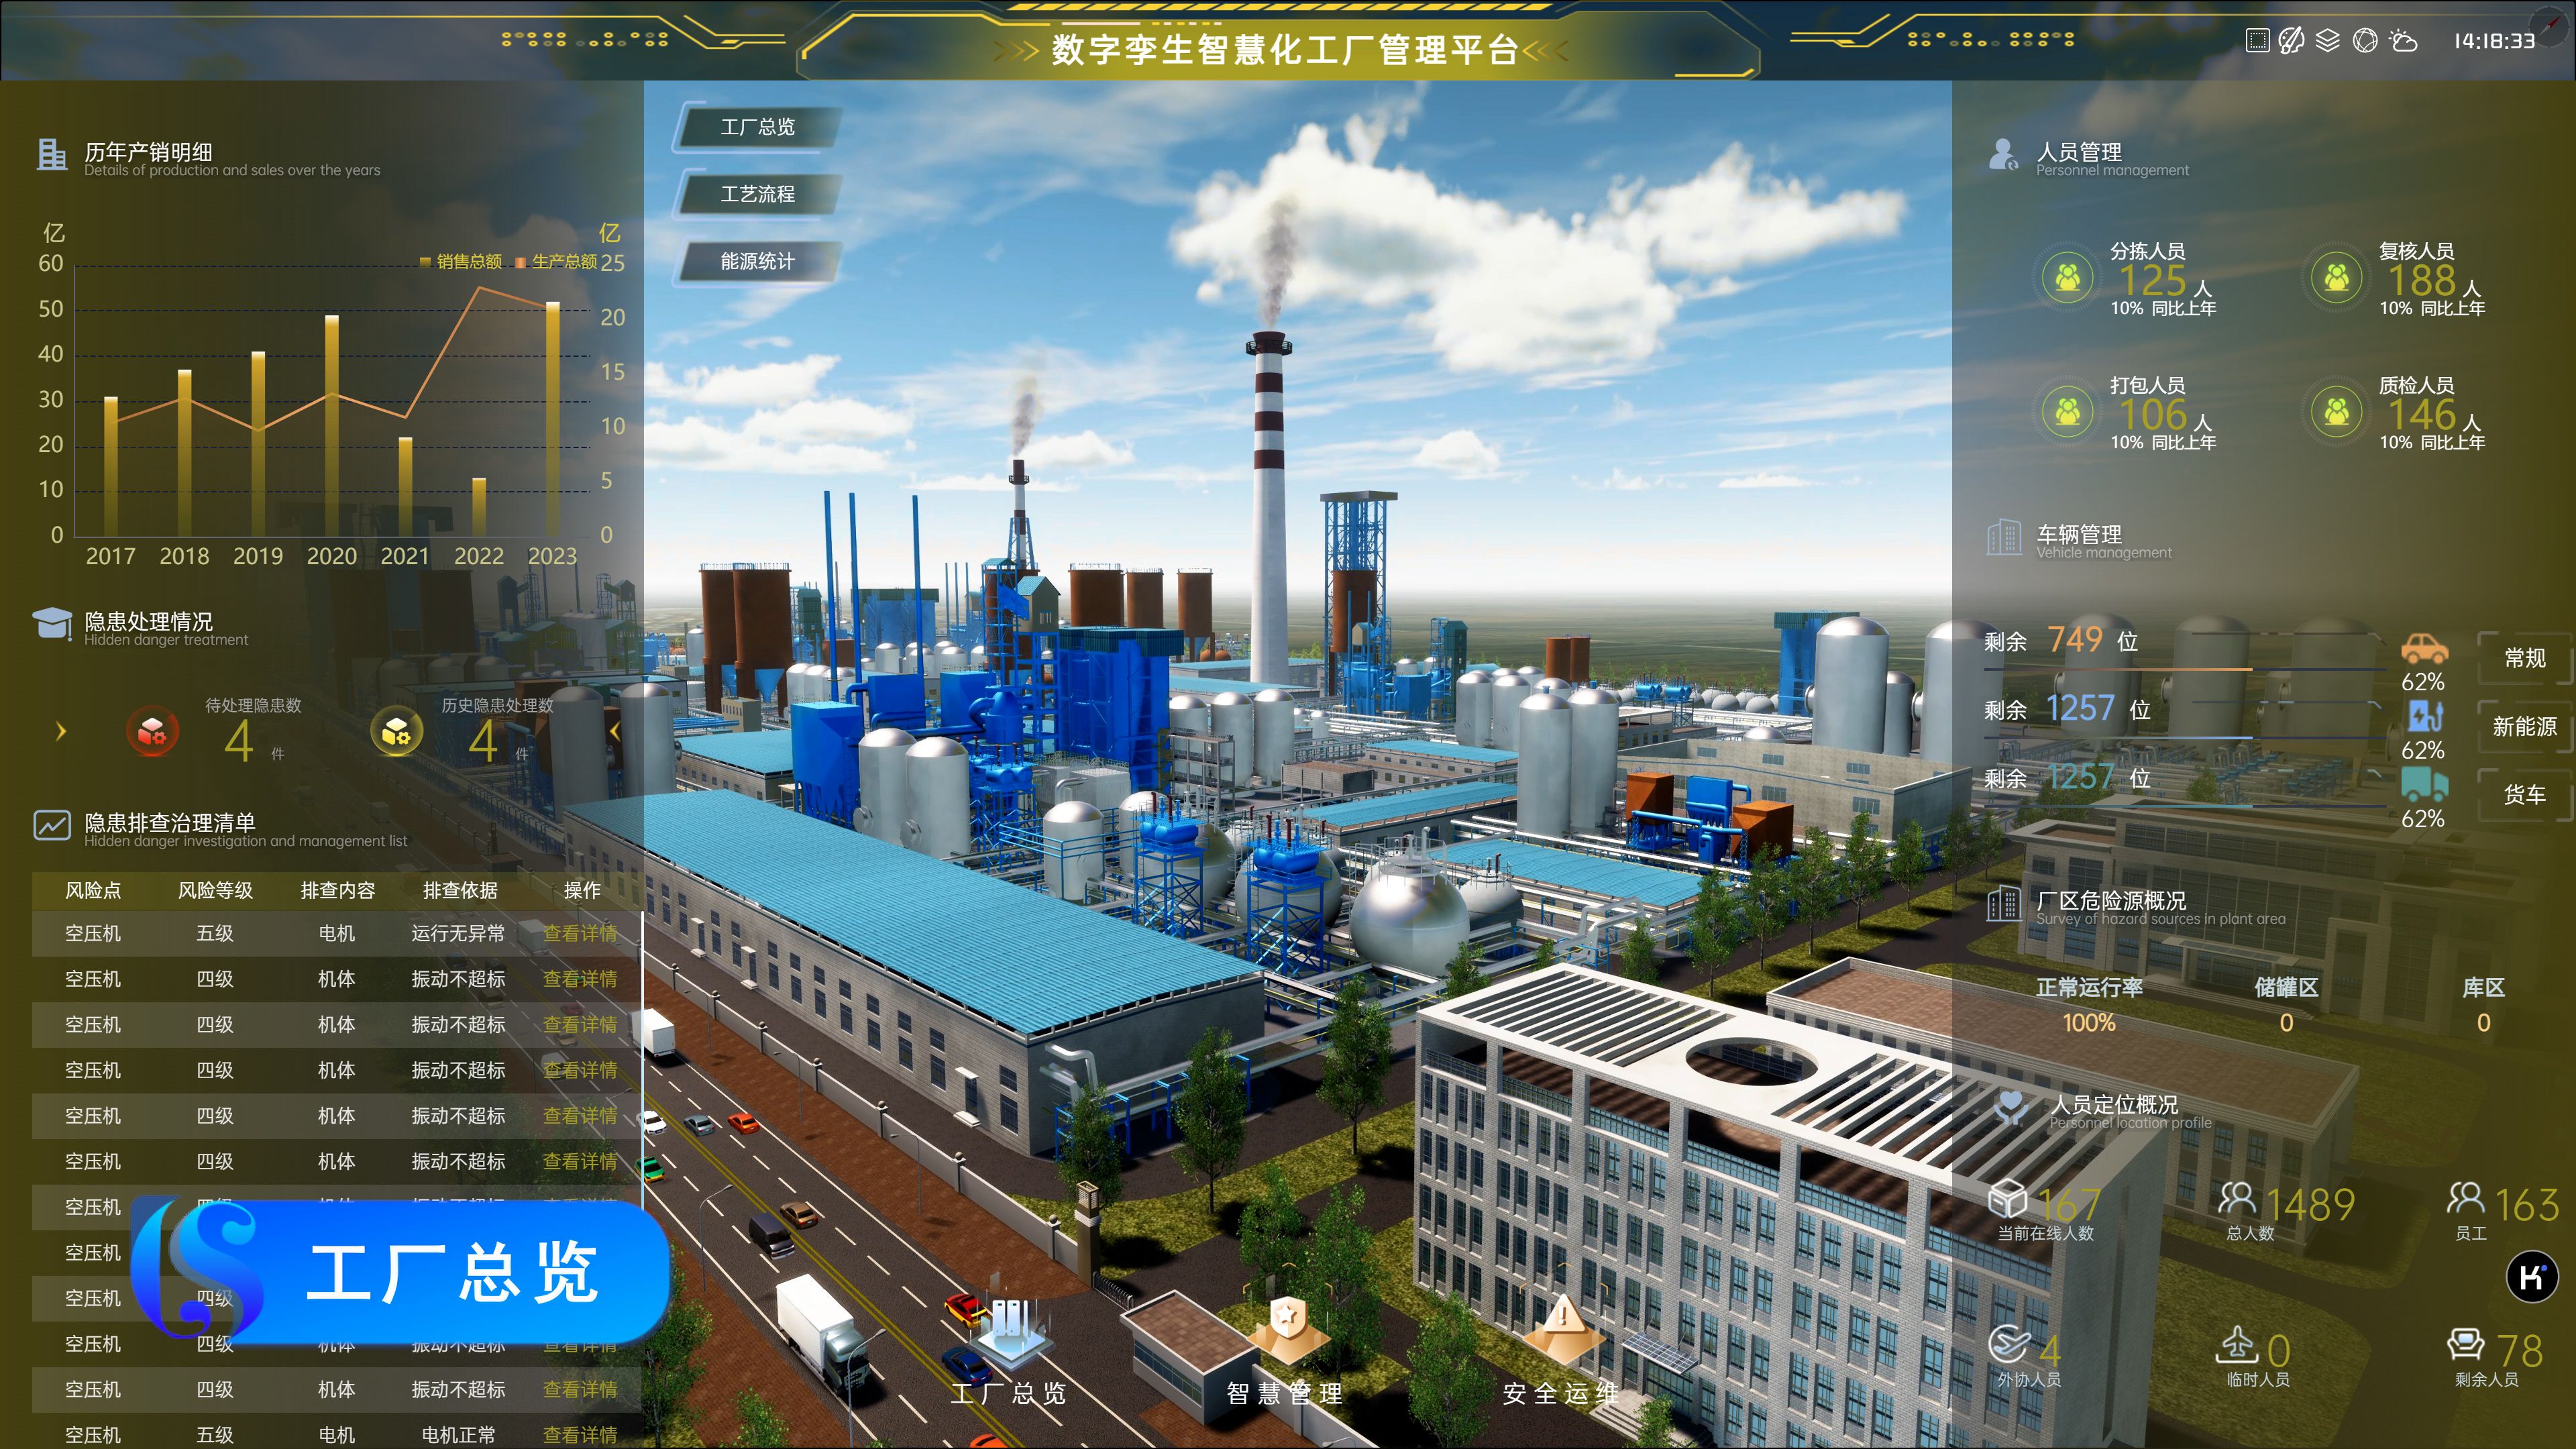The width and height of the screenshot is (2576, 1449).
Task: Click the 749 remaining spaces value
Action: (x=2075, y=639)
